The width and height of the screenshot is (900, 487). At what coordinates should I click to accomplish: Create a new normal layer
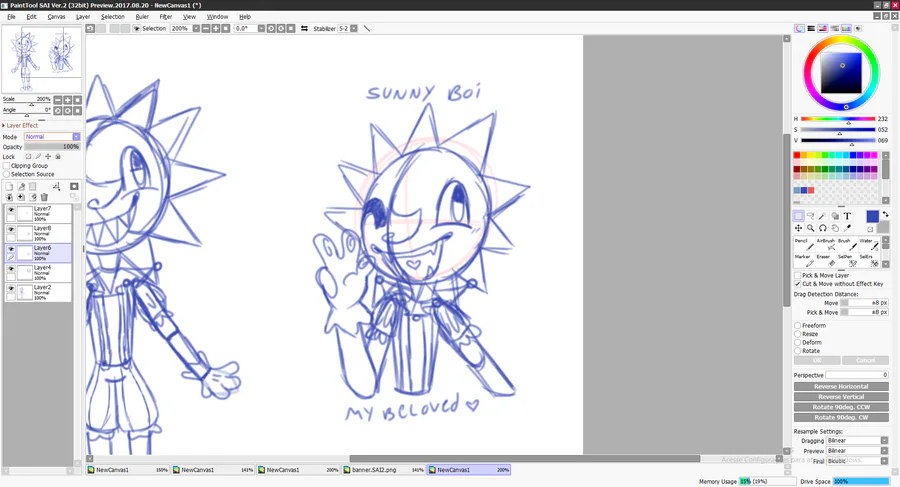pyautogui.click(x=9, y=186)
